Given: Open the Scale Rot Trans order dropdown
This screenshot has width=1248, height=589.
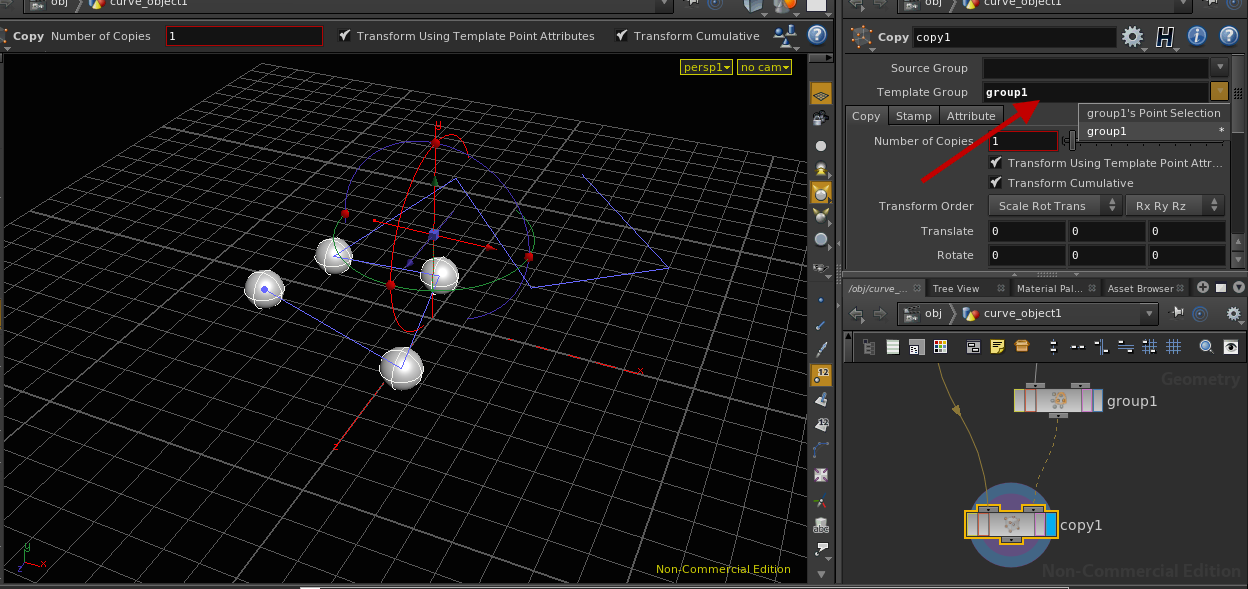Looking at the screenshot, I should pos(1054,206).
